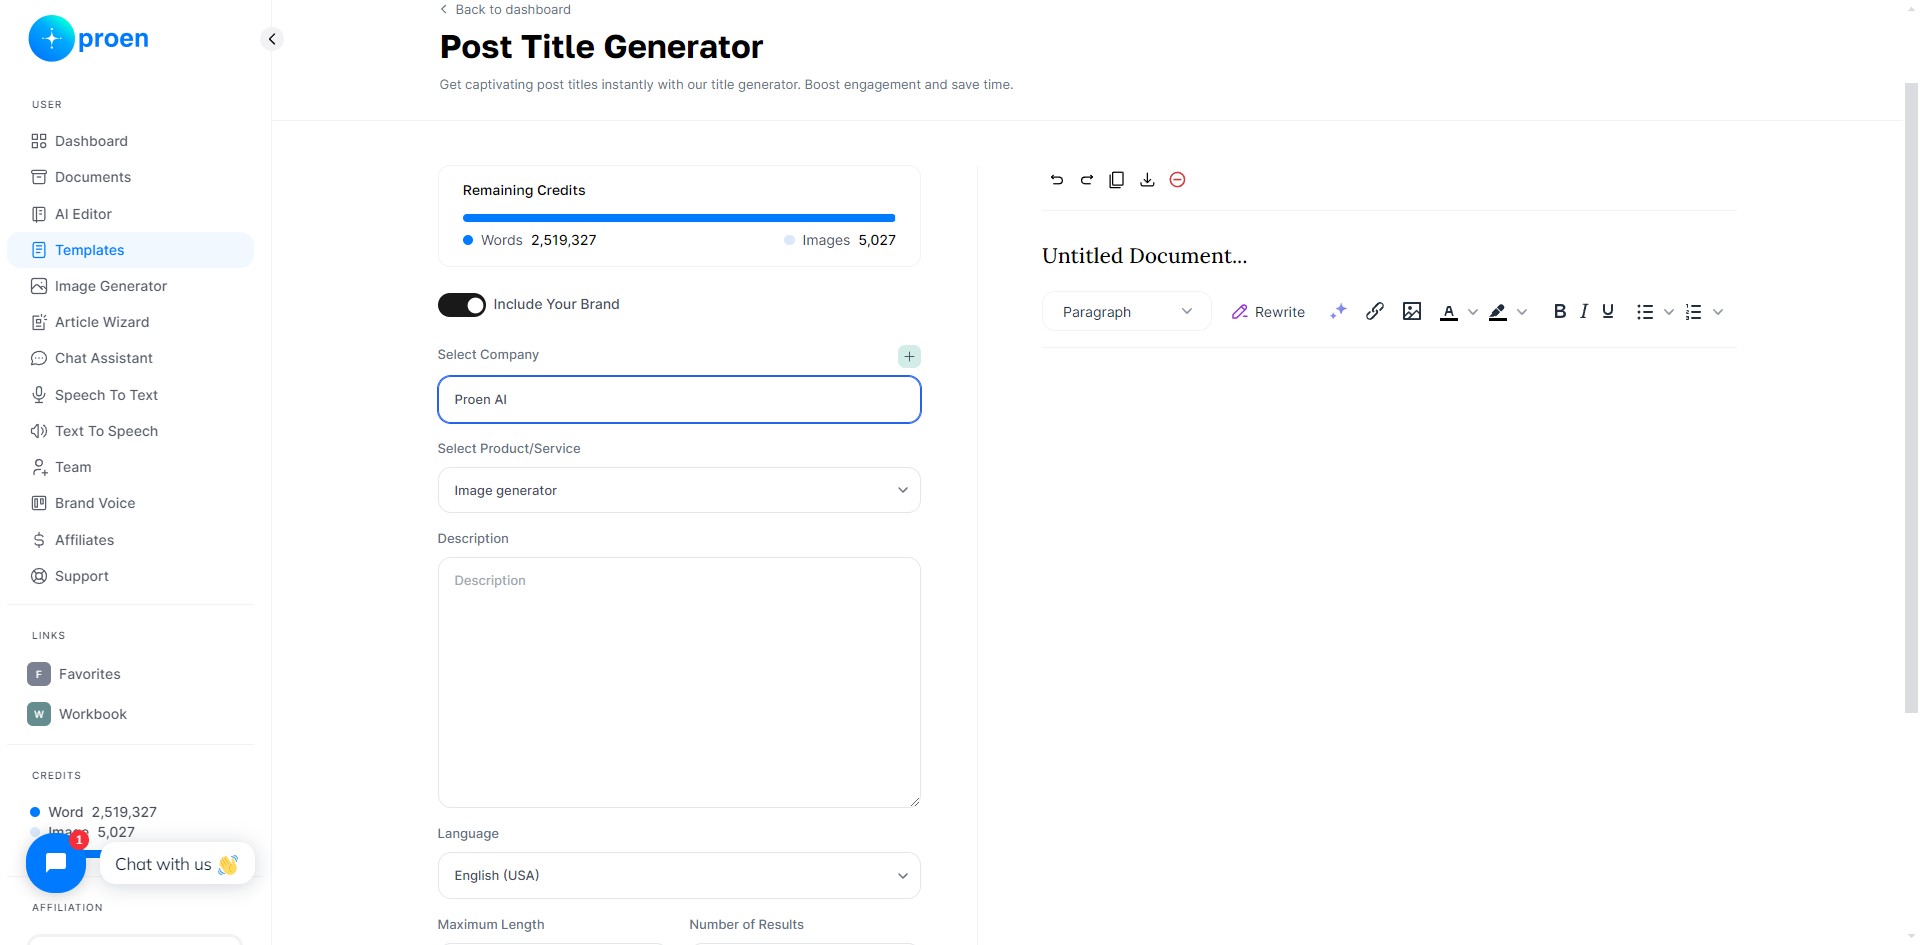Click the Select Company field showing Proen AI
This screenshot has height=945, width=1920.
pos(679,399)
